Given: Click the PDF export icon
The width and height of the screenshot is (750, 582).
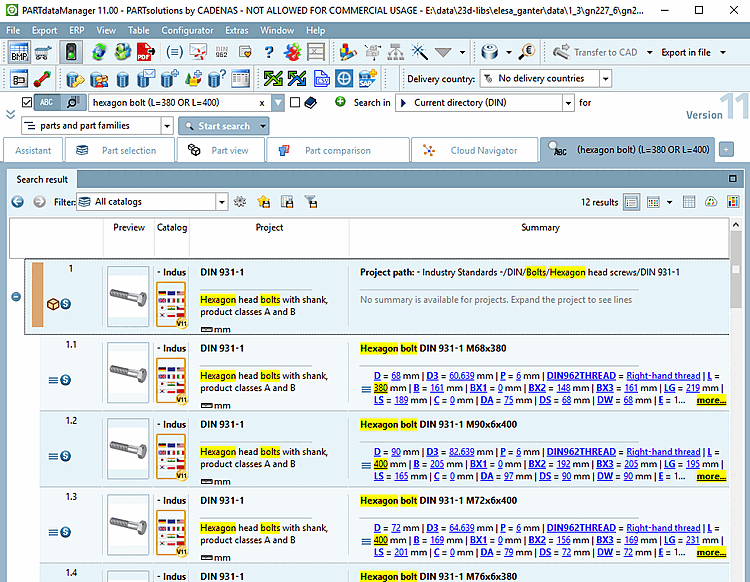Looking at the screenshot, I should coord(145,52).
